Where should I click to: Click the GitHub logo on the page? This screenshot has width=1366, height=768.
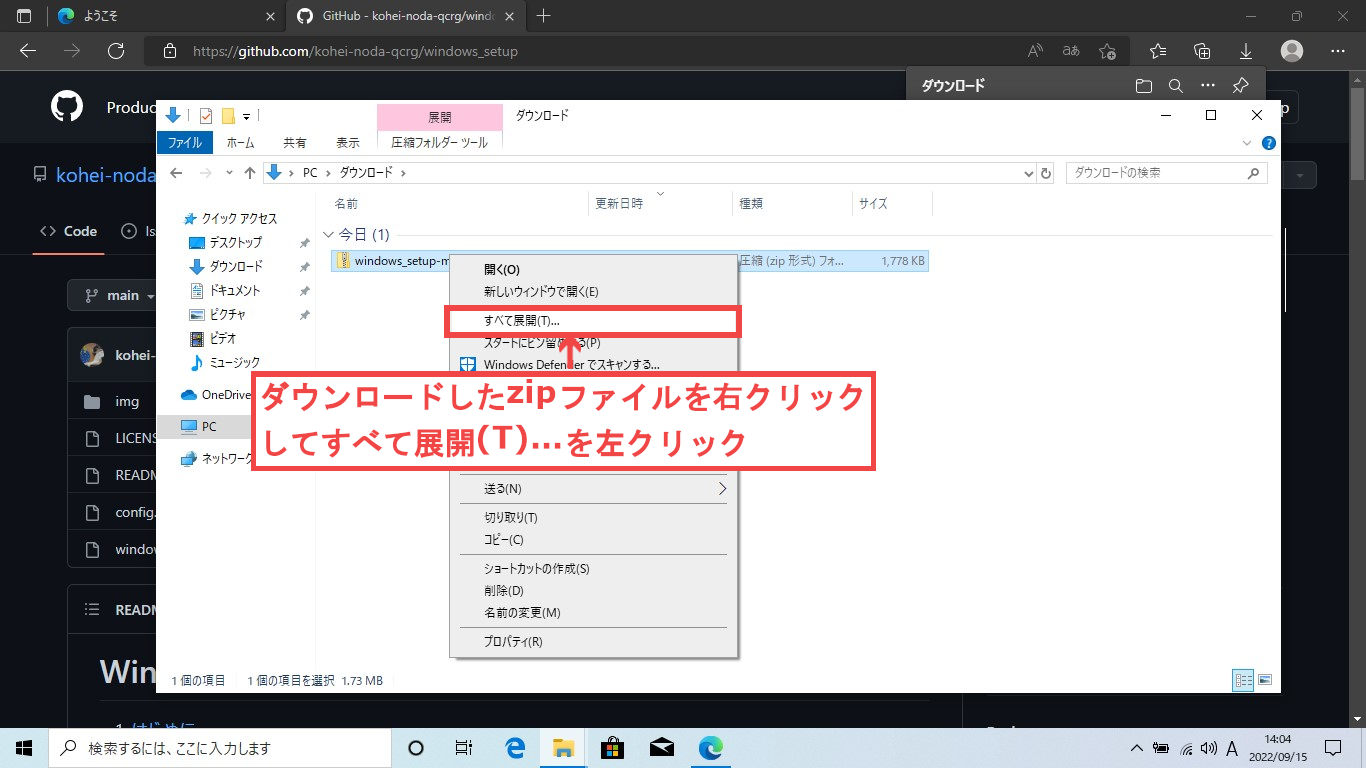[x=67, y=107]
